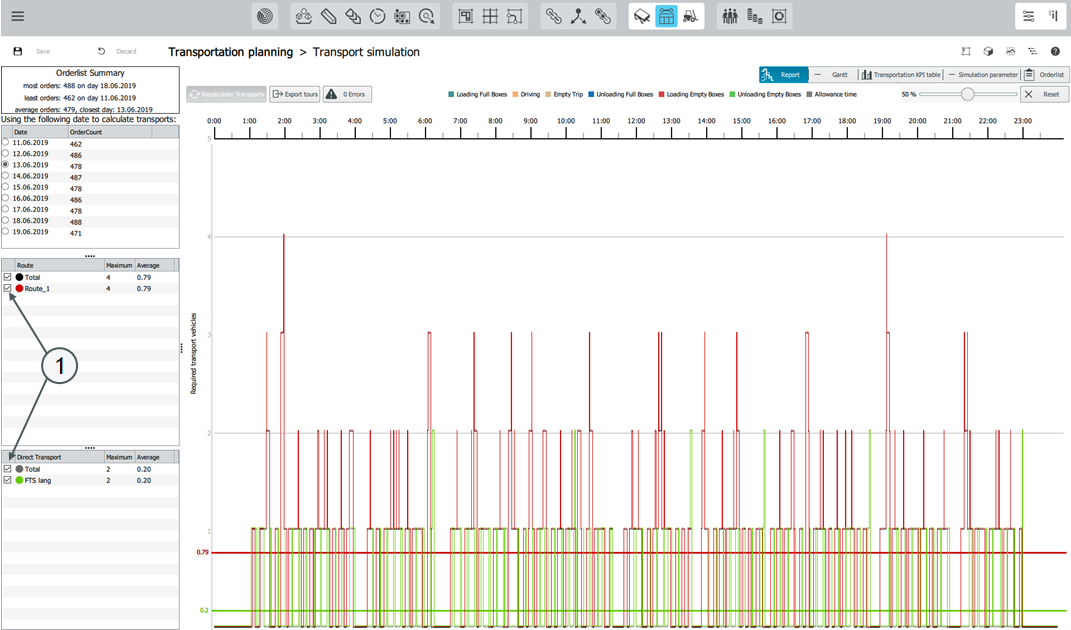
Task: Select the 19.06.2019 date radio button
Action: pos(5,232)
